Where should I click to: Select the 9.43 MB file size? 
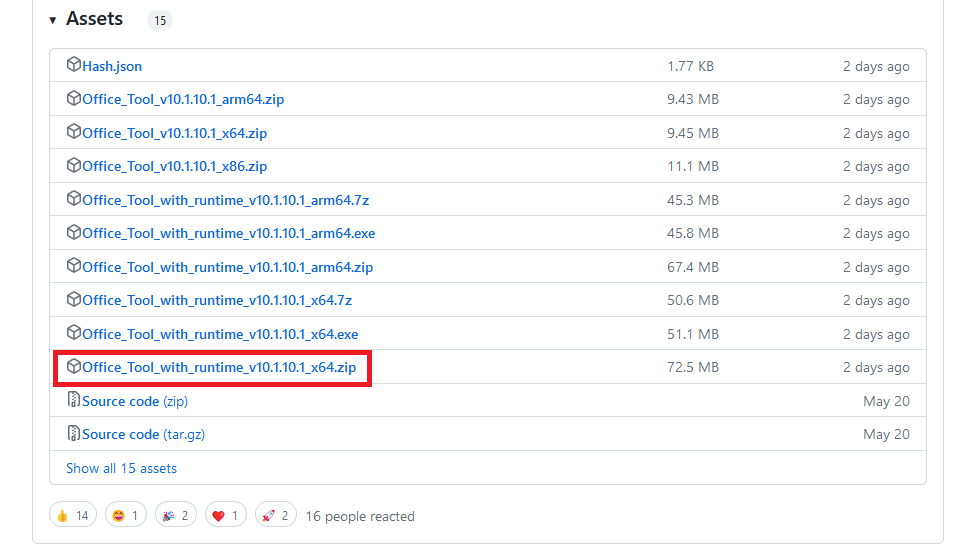pyautogui.click(x=693, y=99)
